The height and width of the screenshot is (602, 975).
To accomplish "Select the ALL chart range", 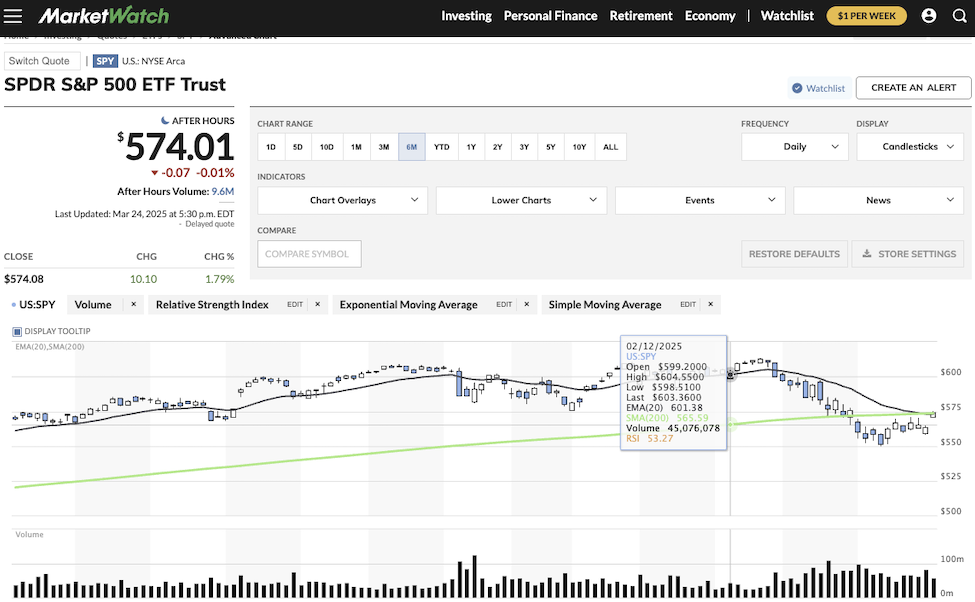I will (x=611, y=147).
